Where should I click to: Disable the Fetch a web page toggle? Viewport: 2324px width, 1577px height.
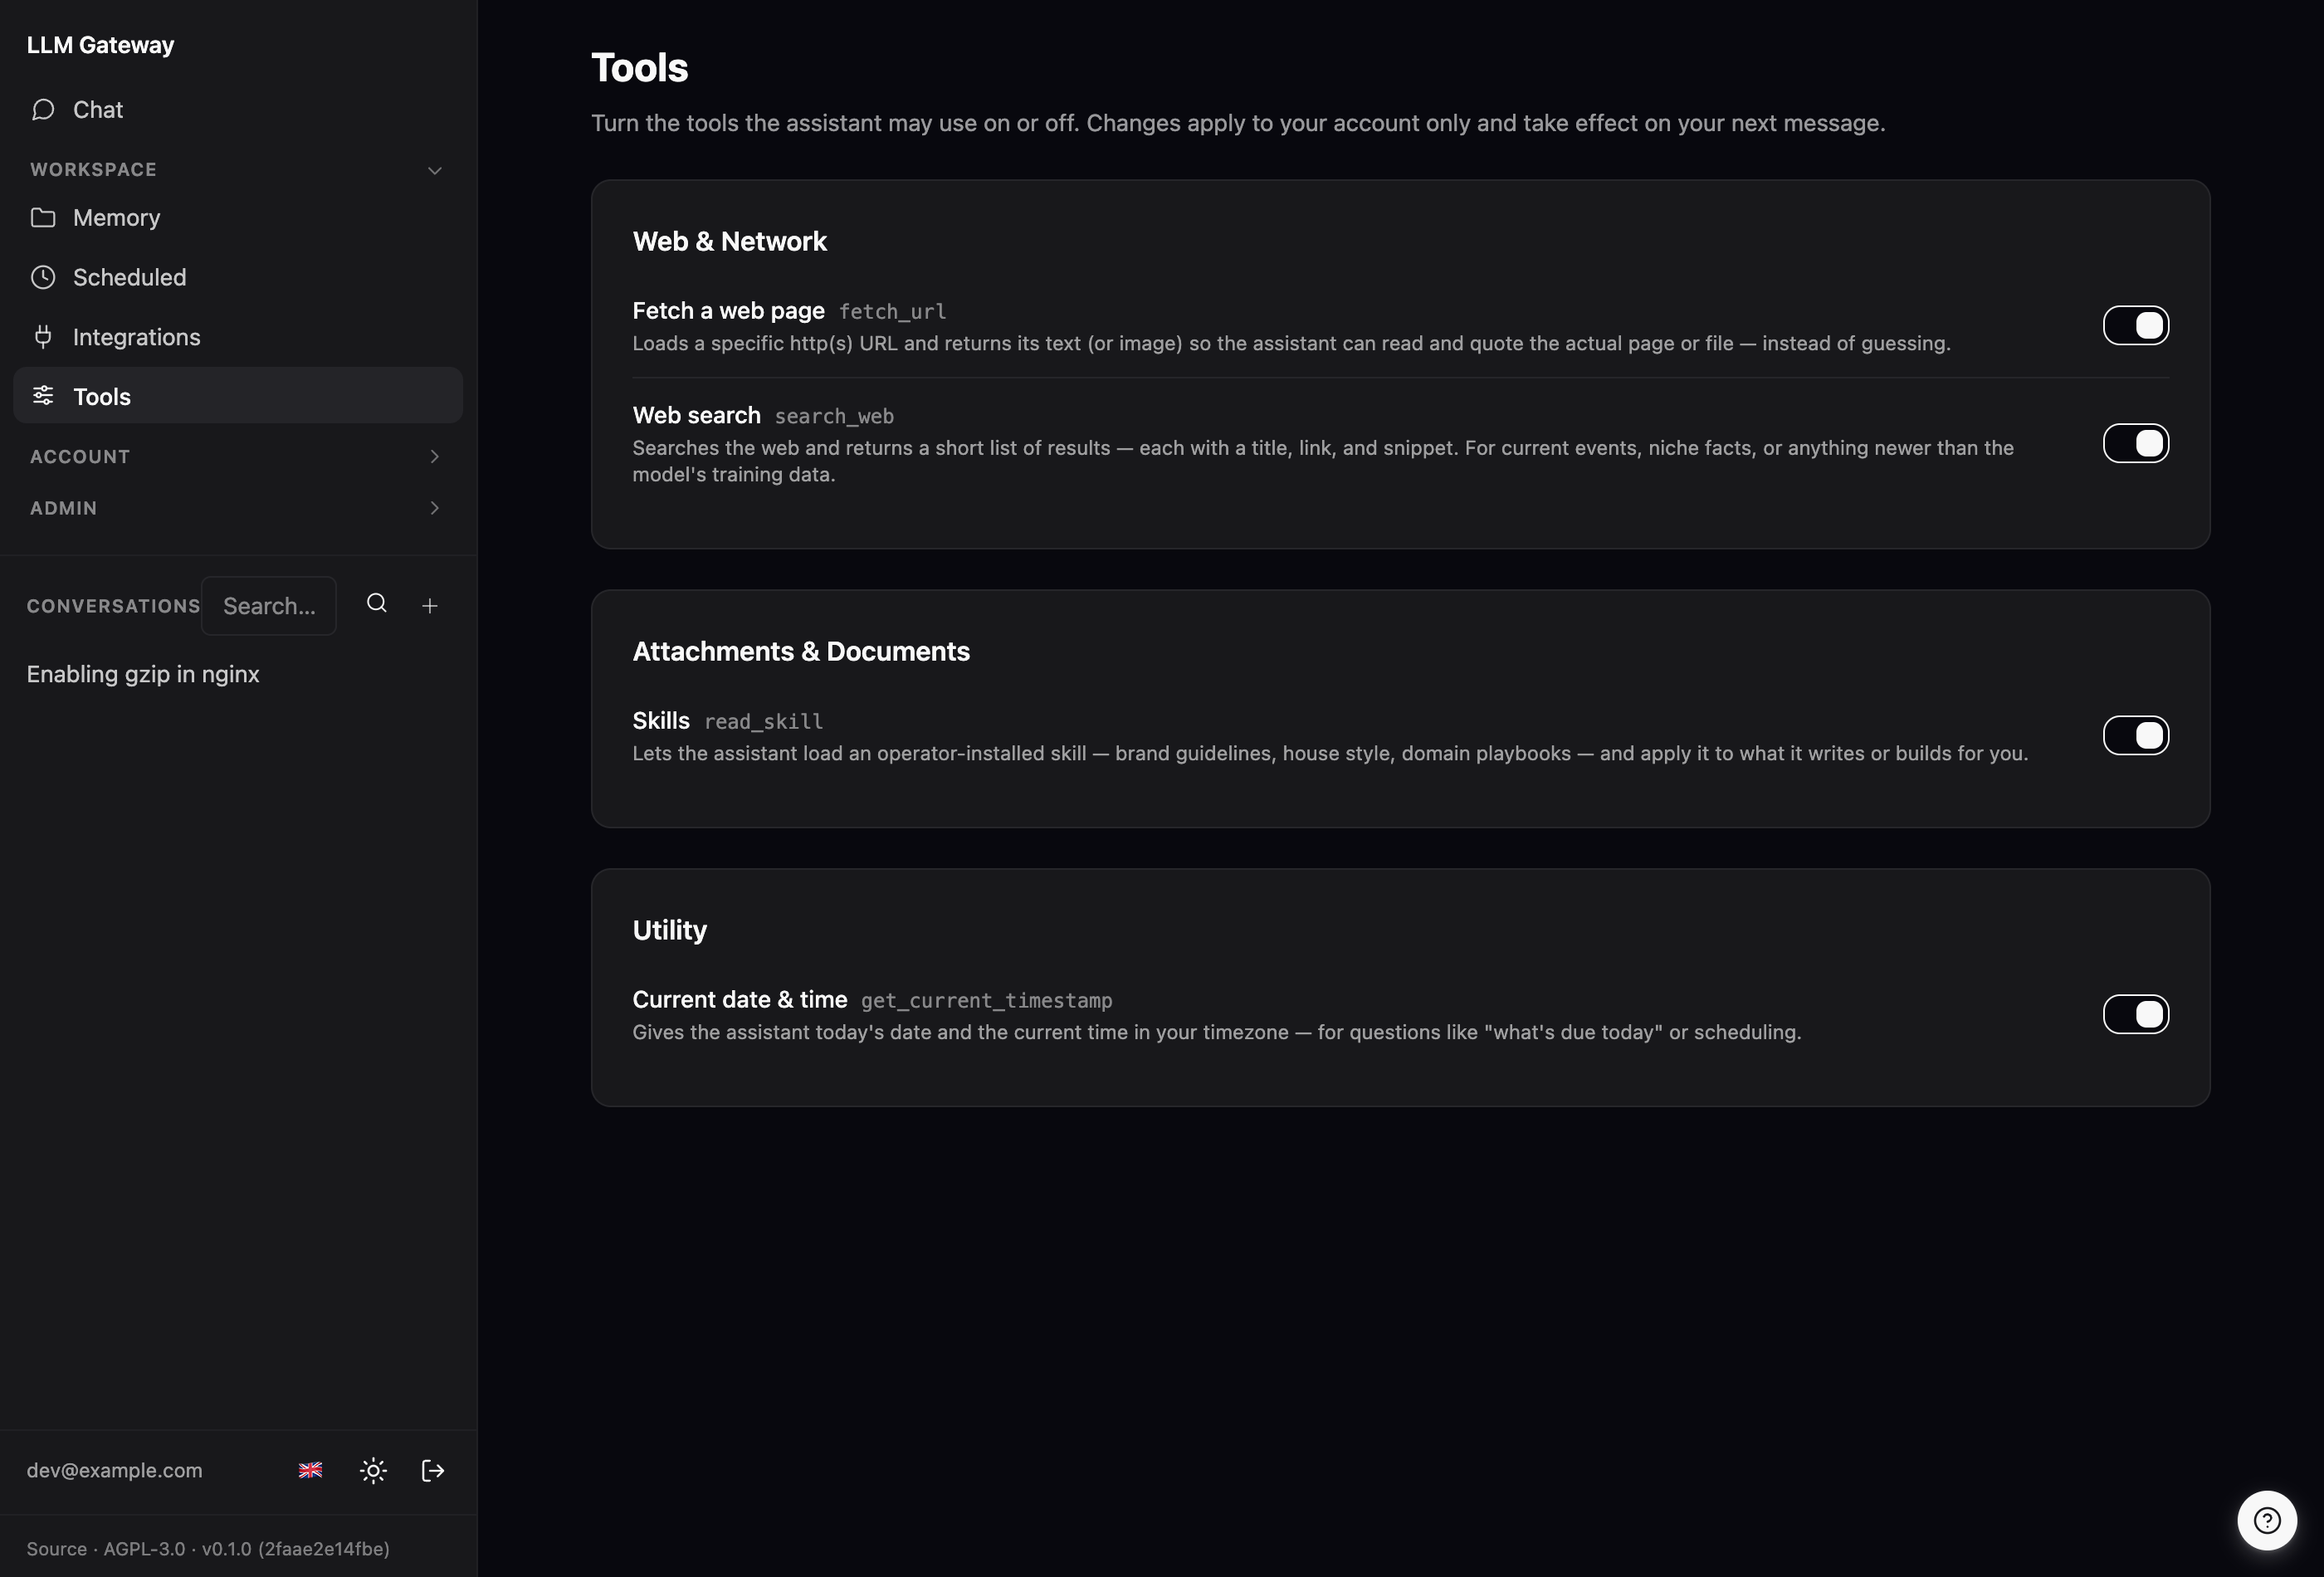pos(2136,325)
